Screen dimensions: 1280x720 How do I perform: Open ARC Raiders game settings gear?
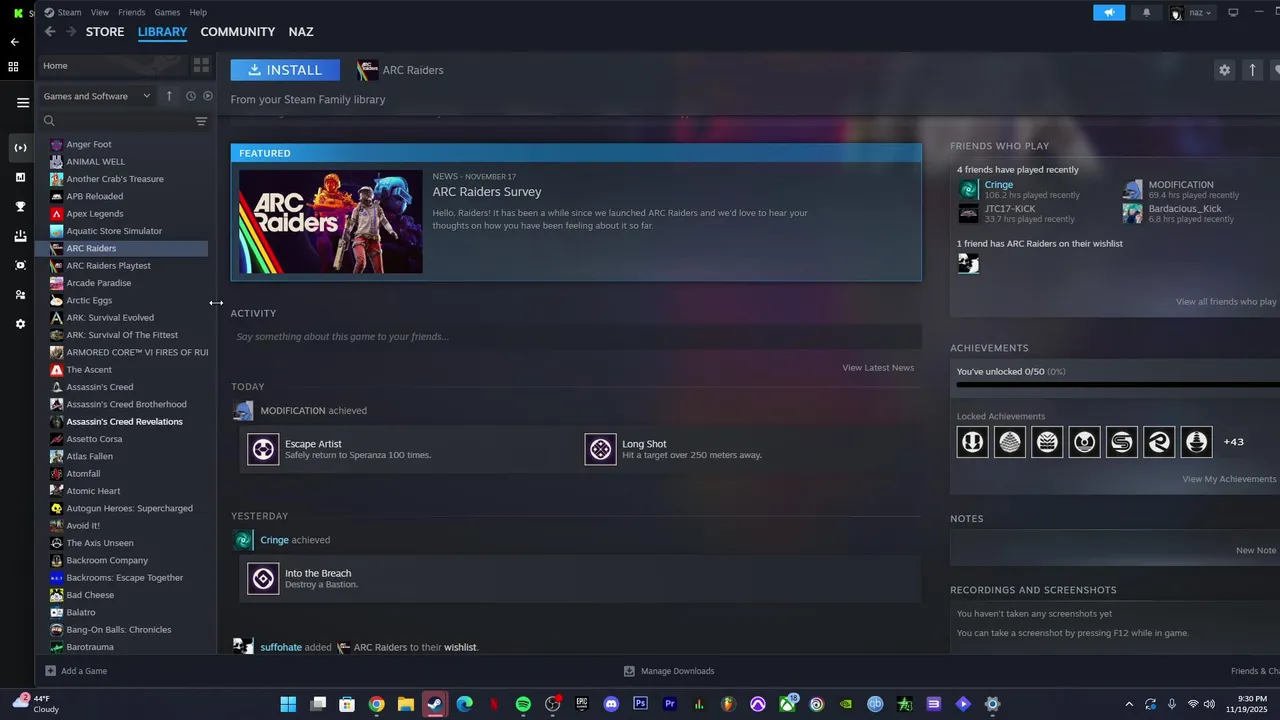click(x=1224, y=70)
